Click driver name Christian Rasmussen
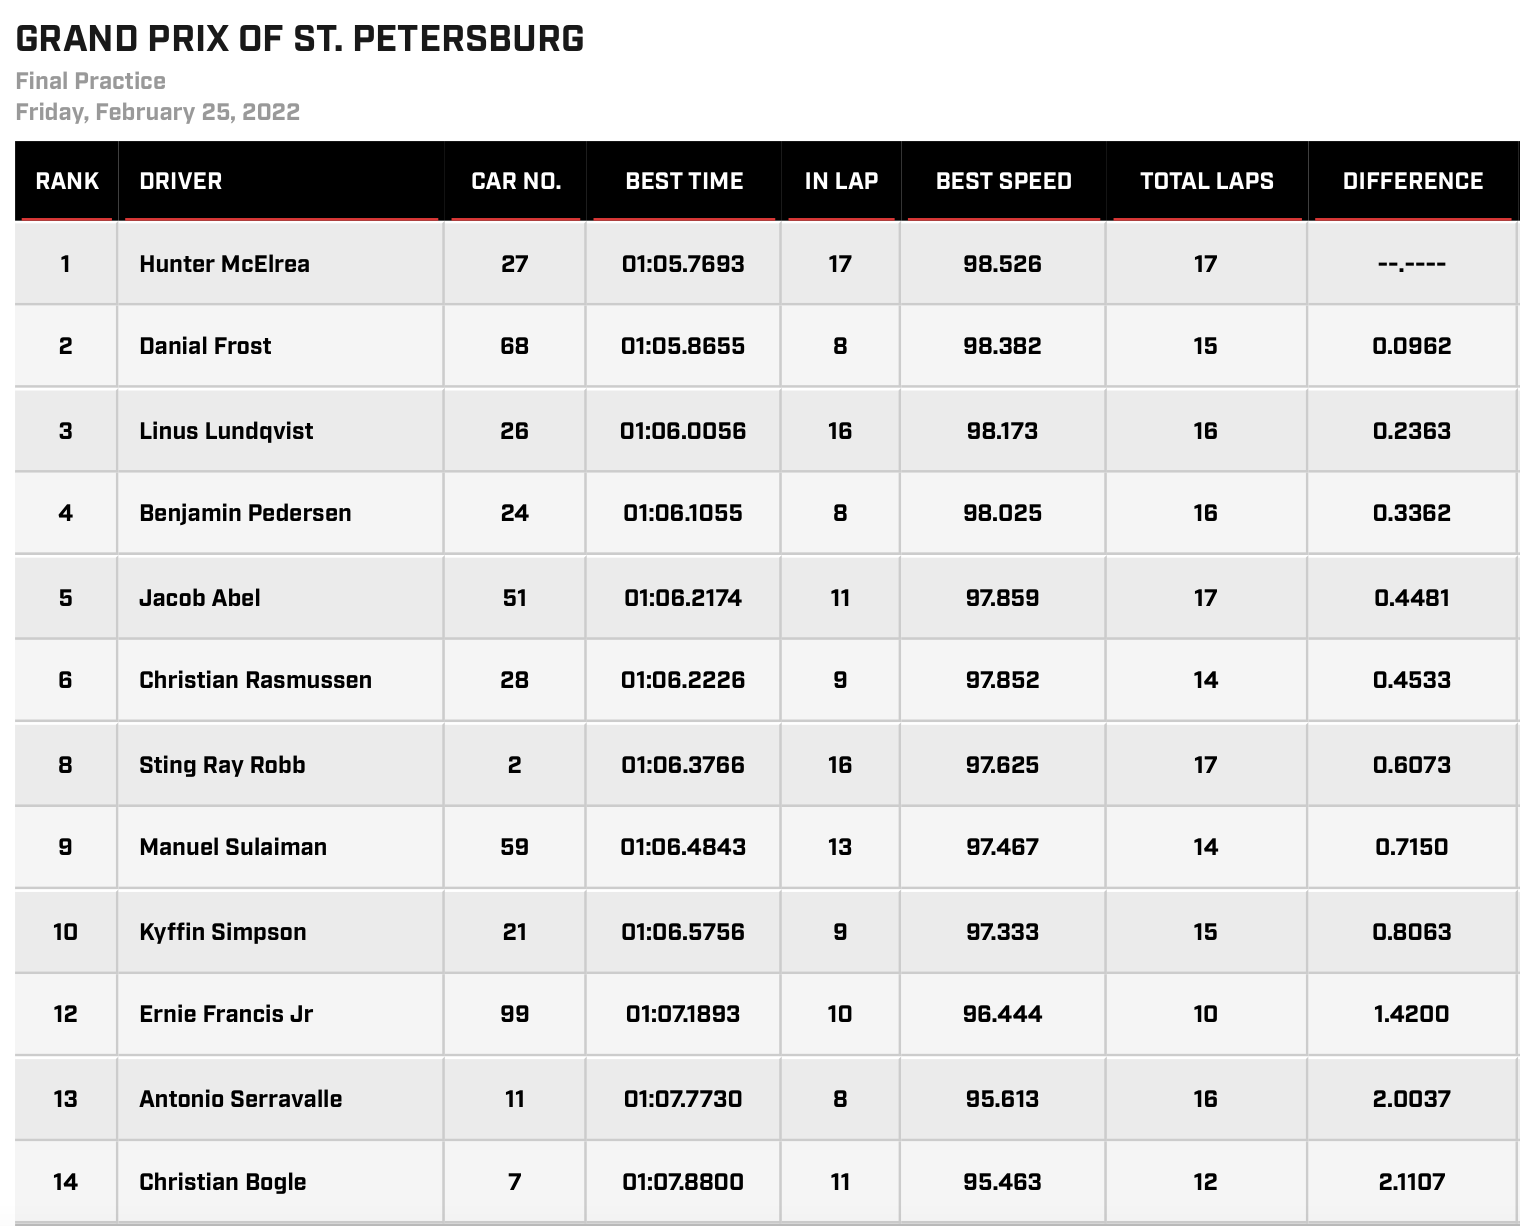The height and width of the screenshot is (1226, 1520). [x=255, y=680]
